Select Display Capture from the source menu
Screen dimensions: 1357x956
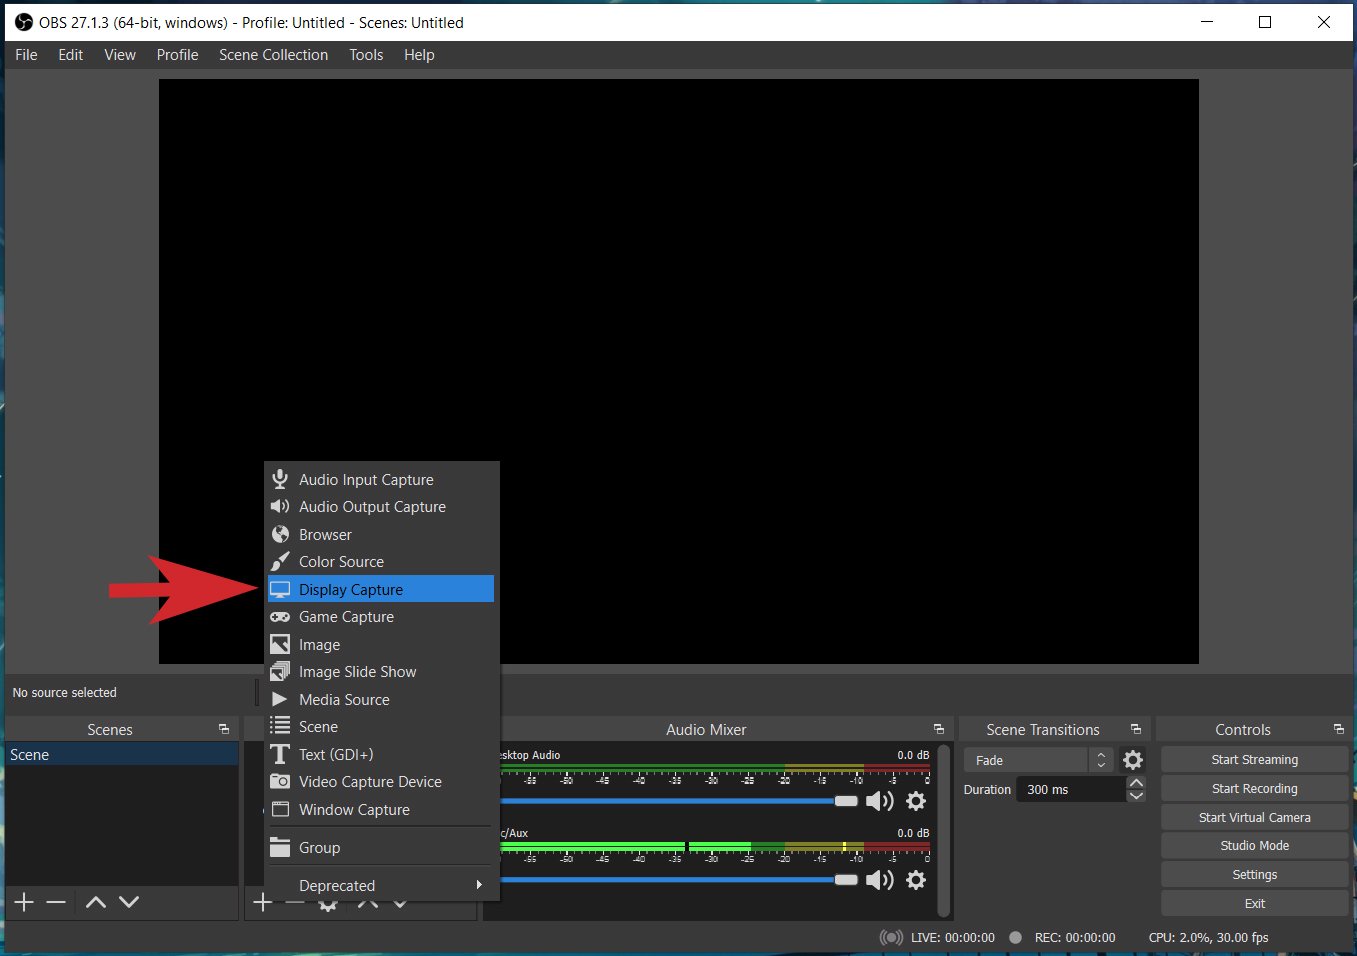tap(351, 589)
